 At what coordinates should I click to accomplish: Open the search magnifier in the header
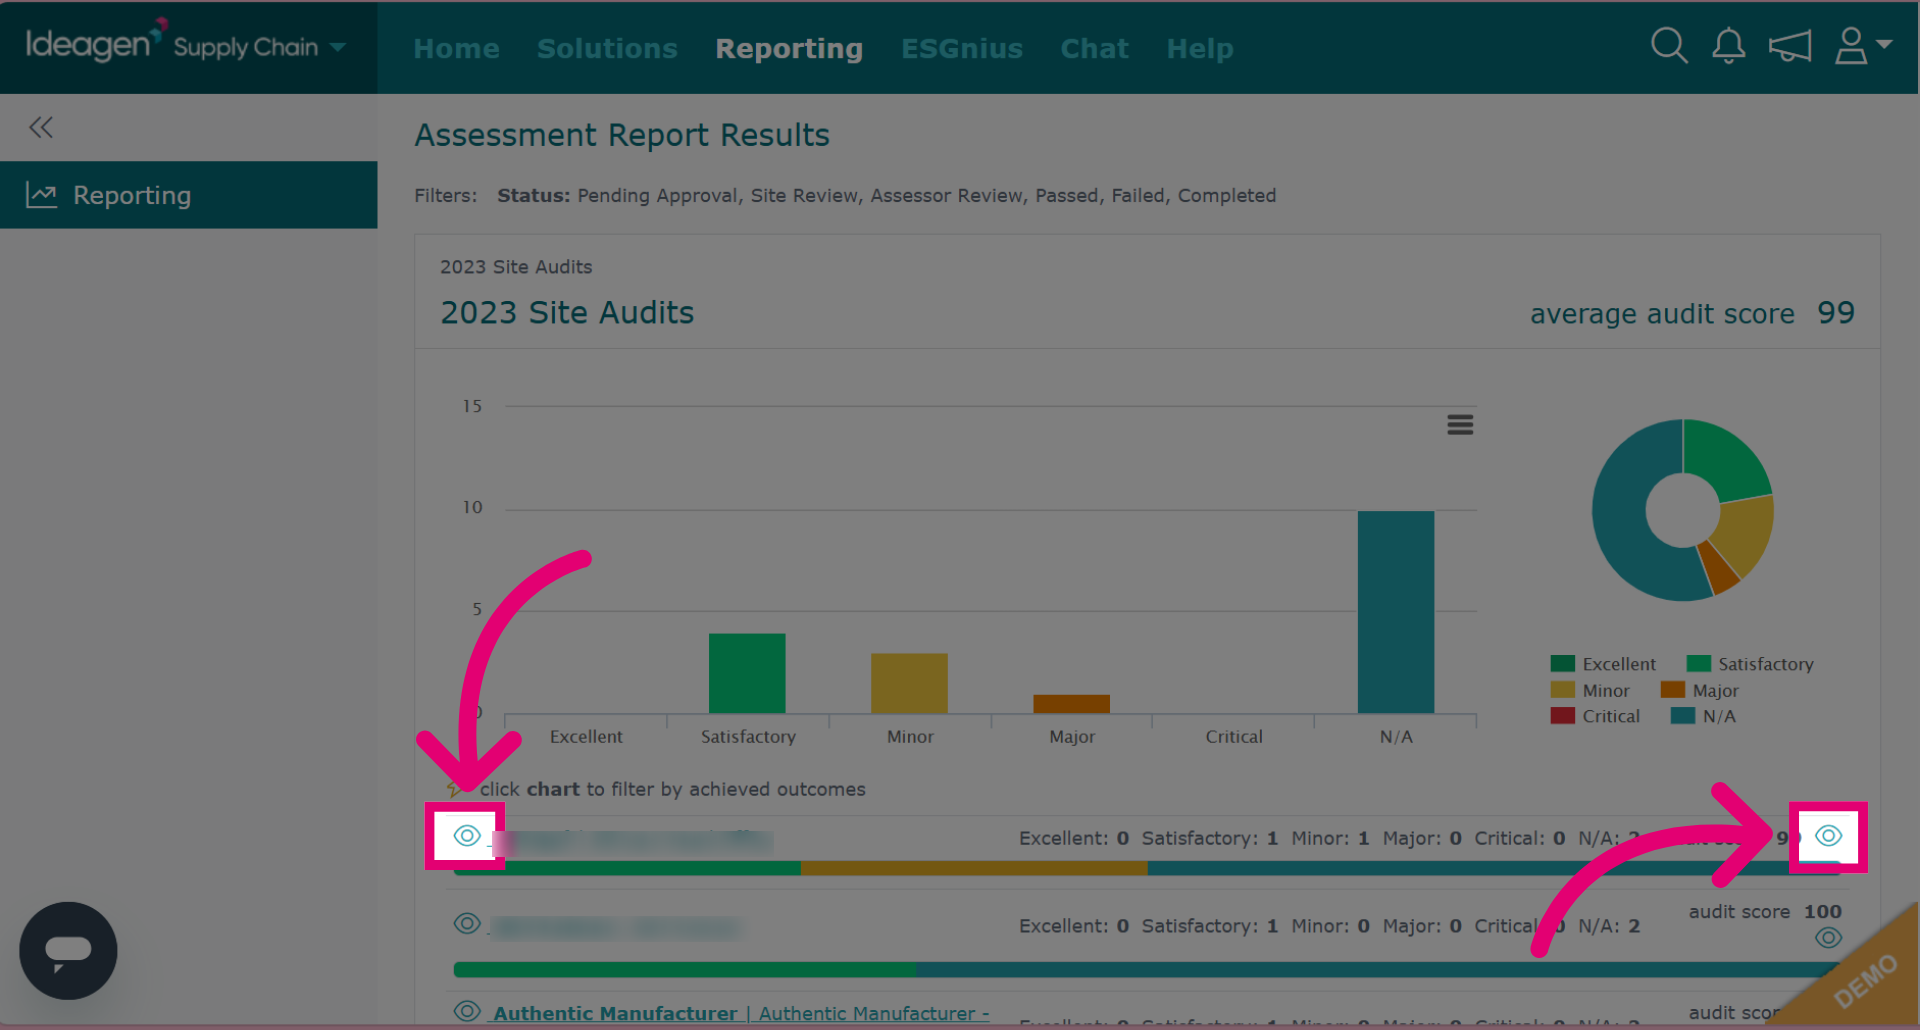[1669, 46]
